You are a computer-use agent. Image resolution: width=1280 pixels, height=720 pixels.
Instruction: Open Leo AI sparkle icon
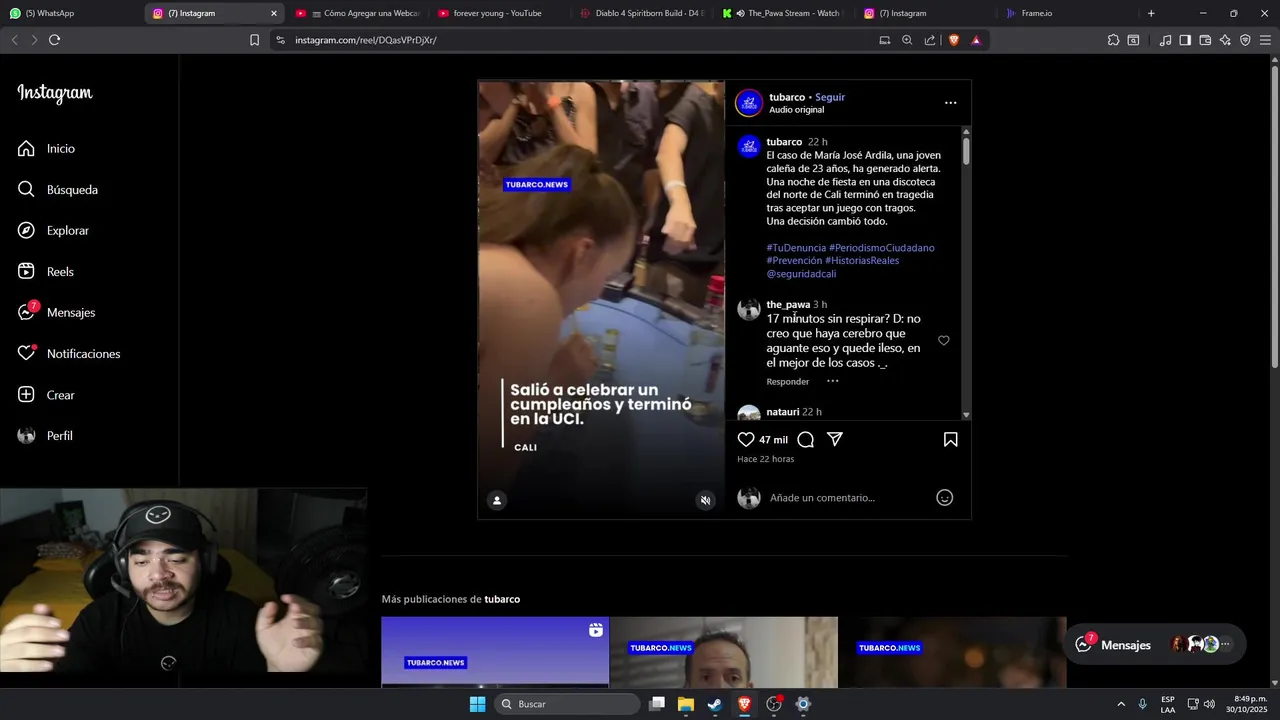coord(1226,40)
